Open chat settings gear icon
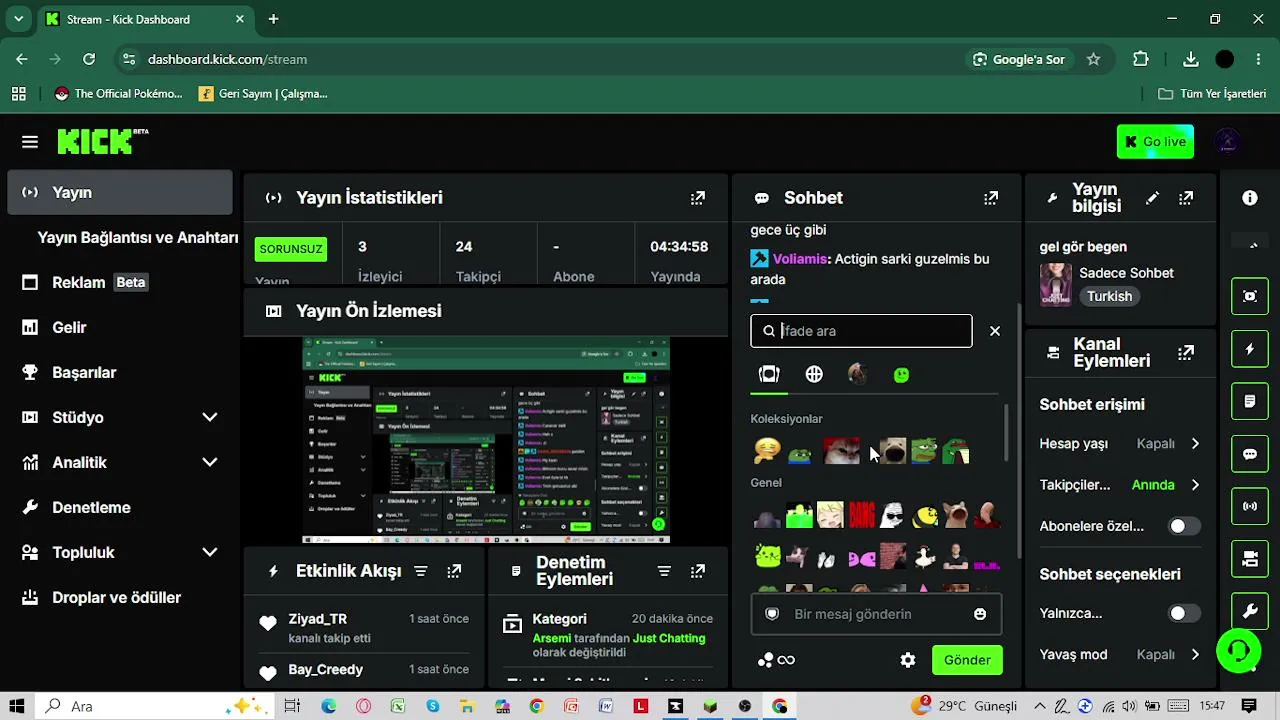The image size is (1280, 720). (x=908, y=660)
